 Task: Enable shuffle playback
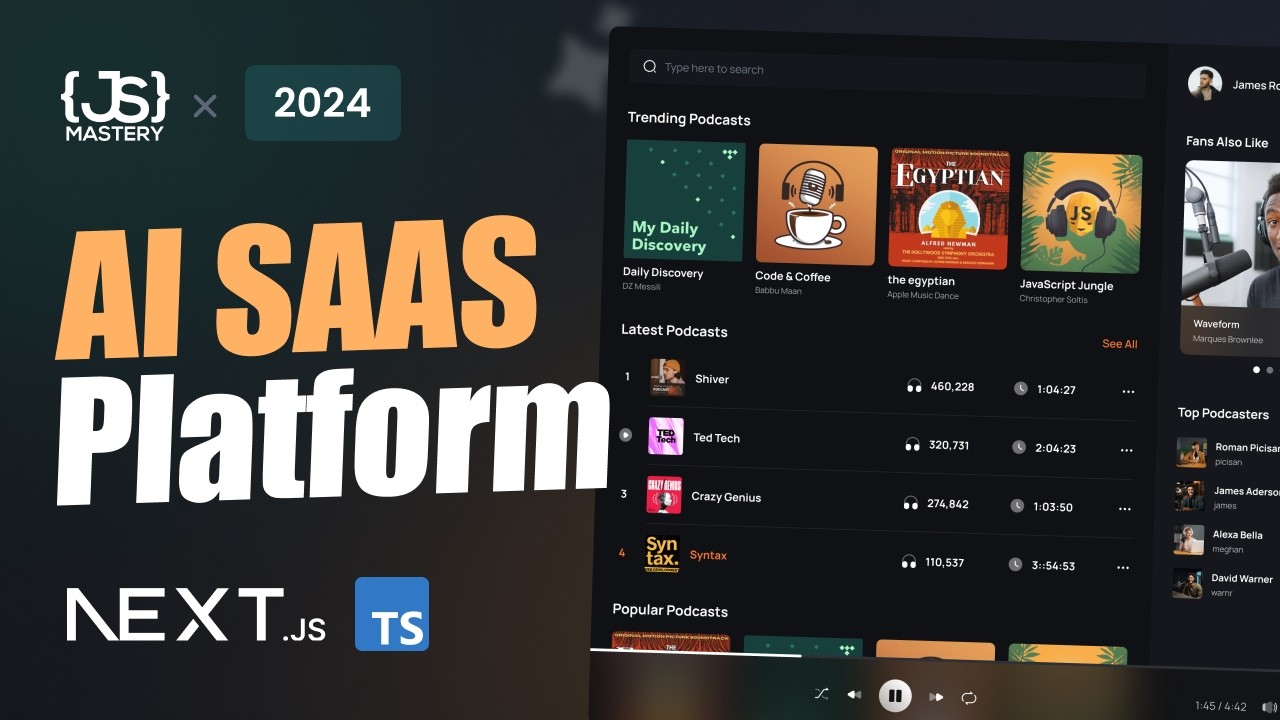(821, 693)
